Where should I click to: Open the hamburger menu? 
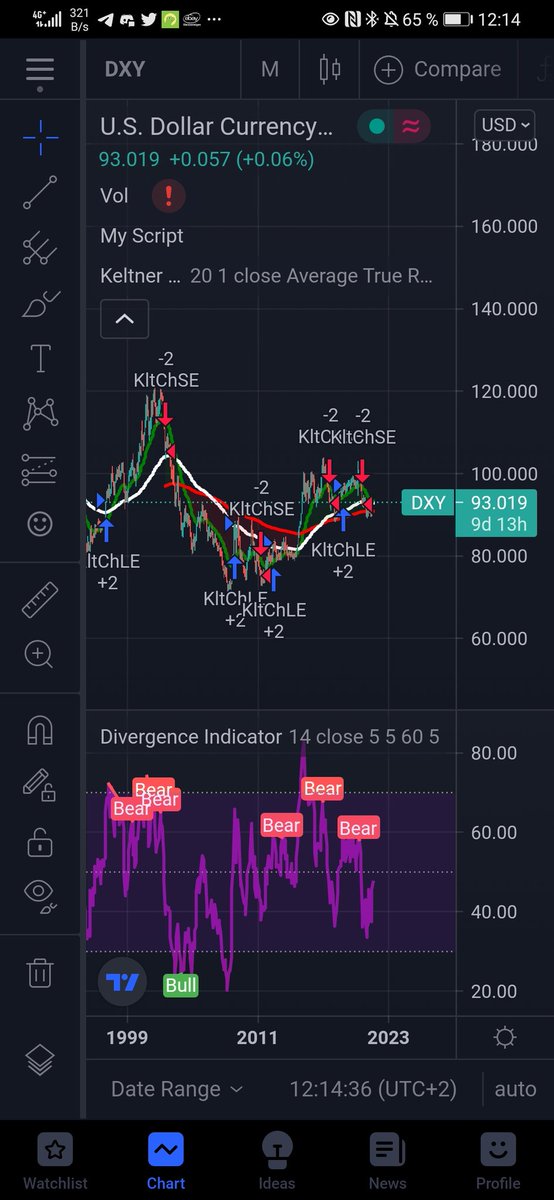coord(40,70)
